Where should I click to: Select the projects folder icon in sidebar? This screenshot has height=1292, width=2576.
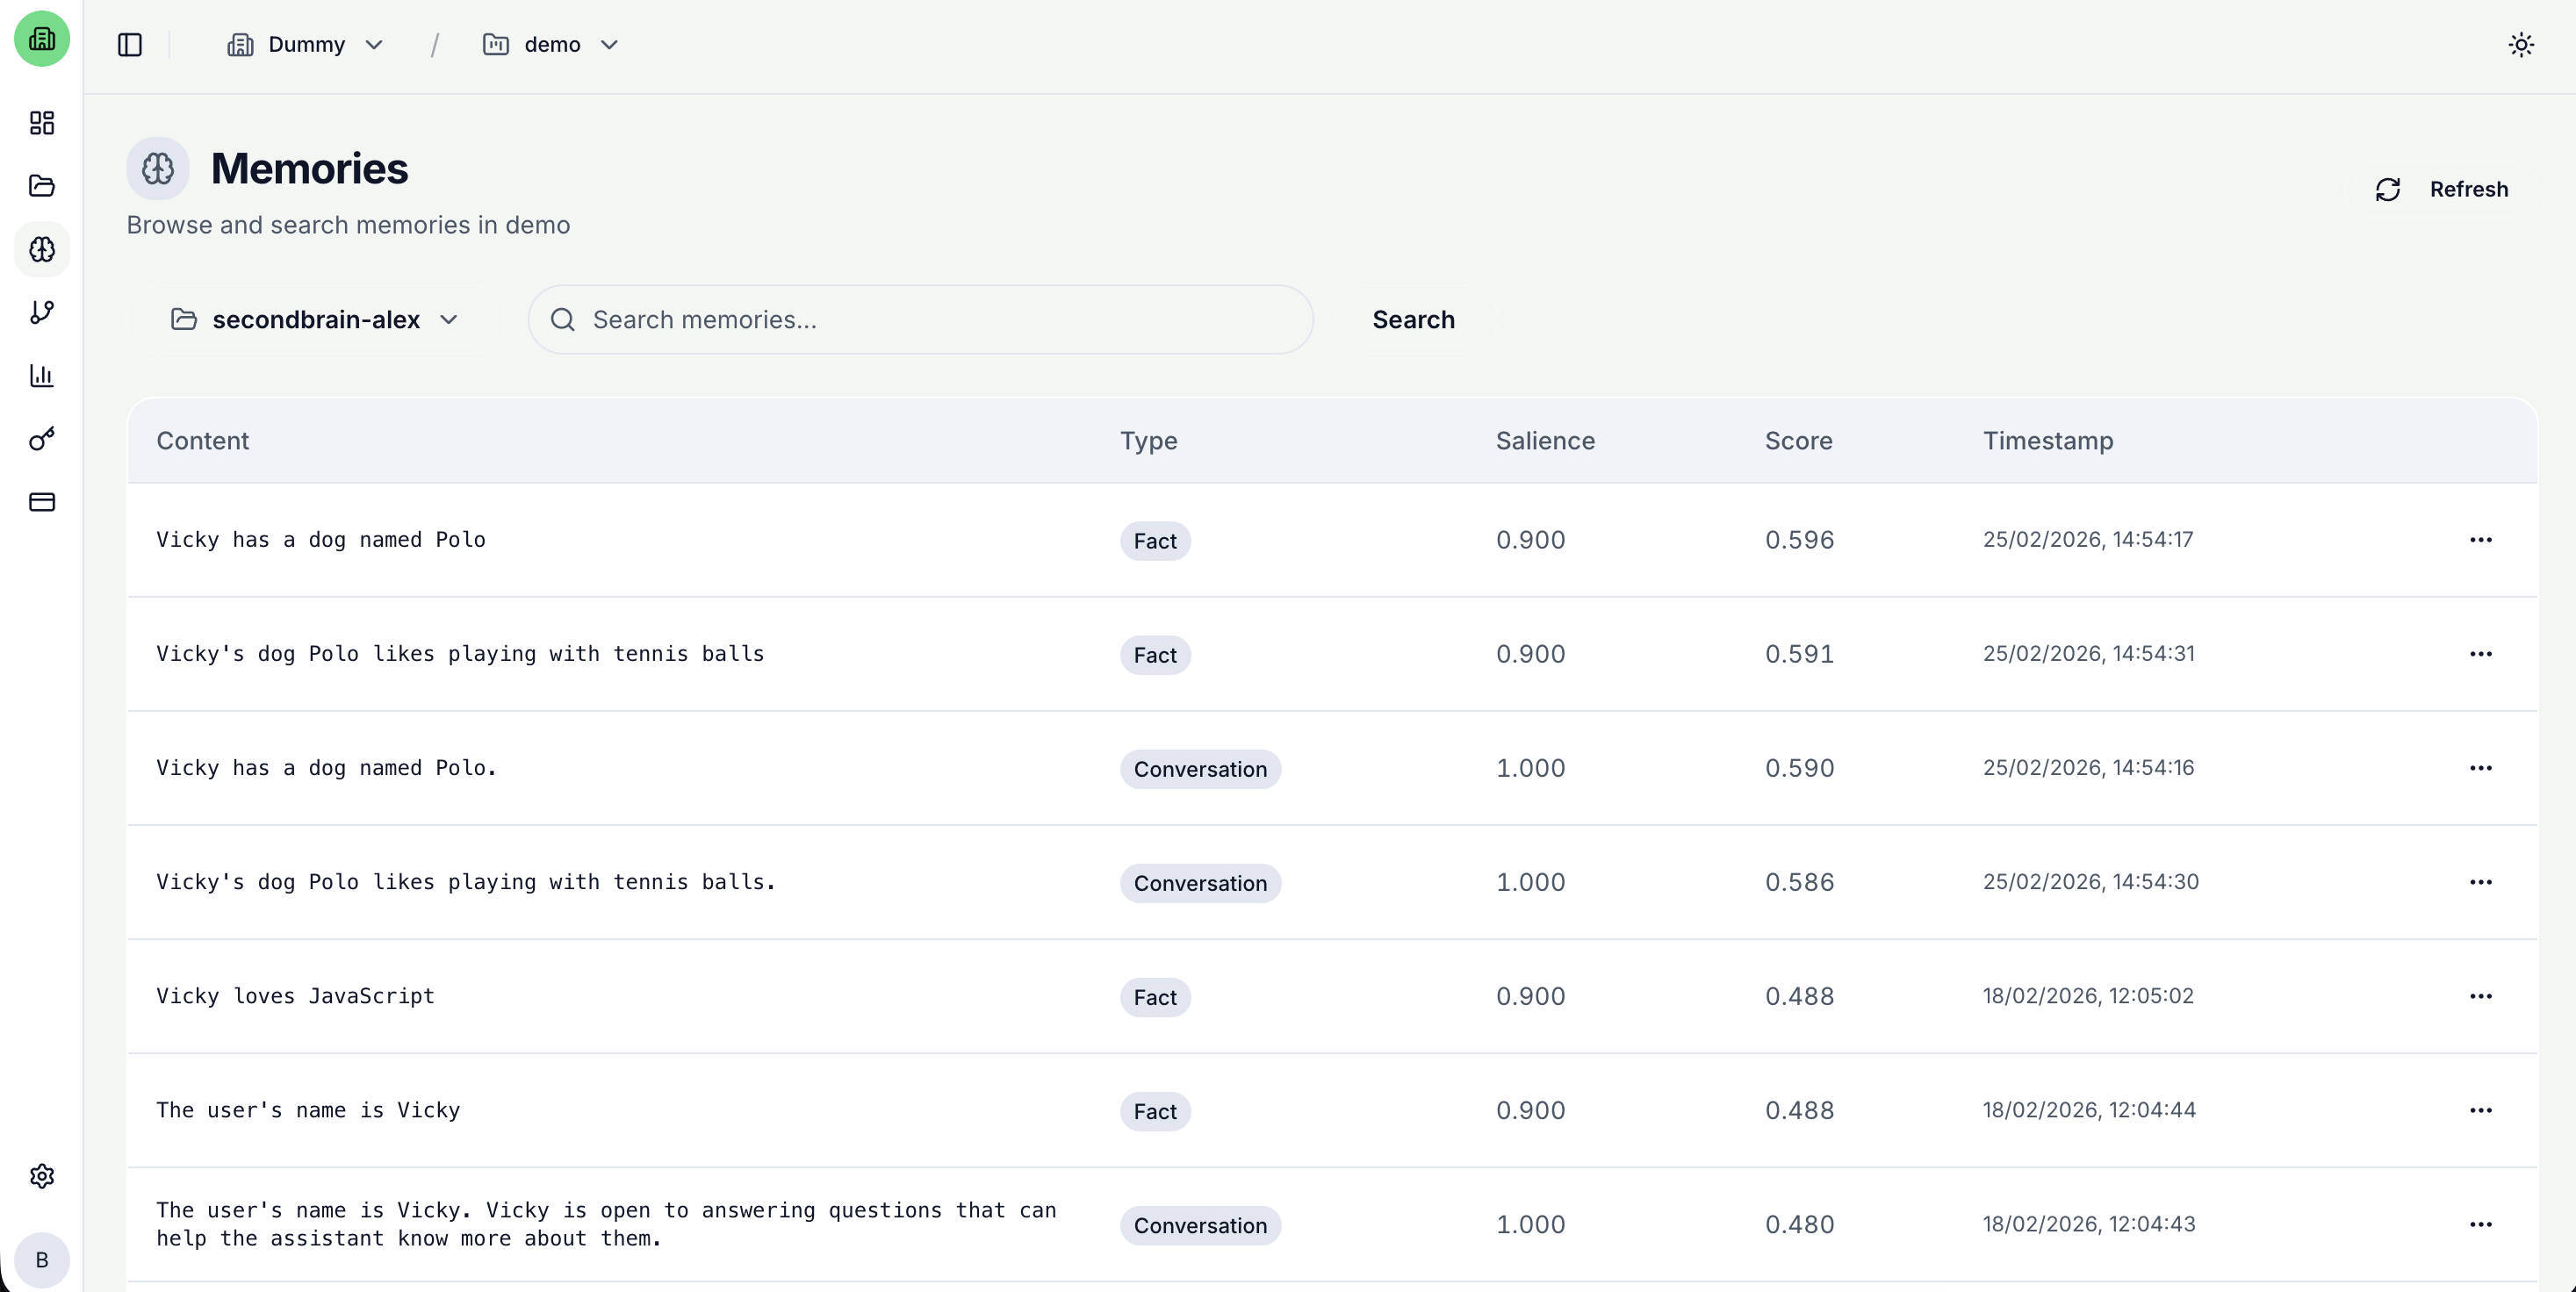[x=42, y=187]
